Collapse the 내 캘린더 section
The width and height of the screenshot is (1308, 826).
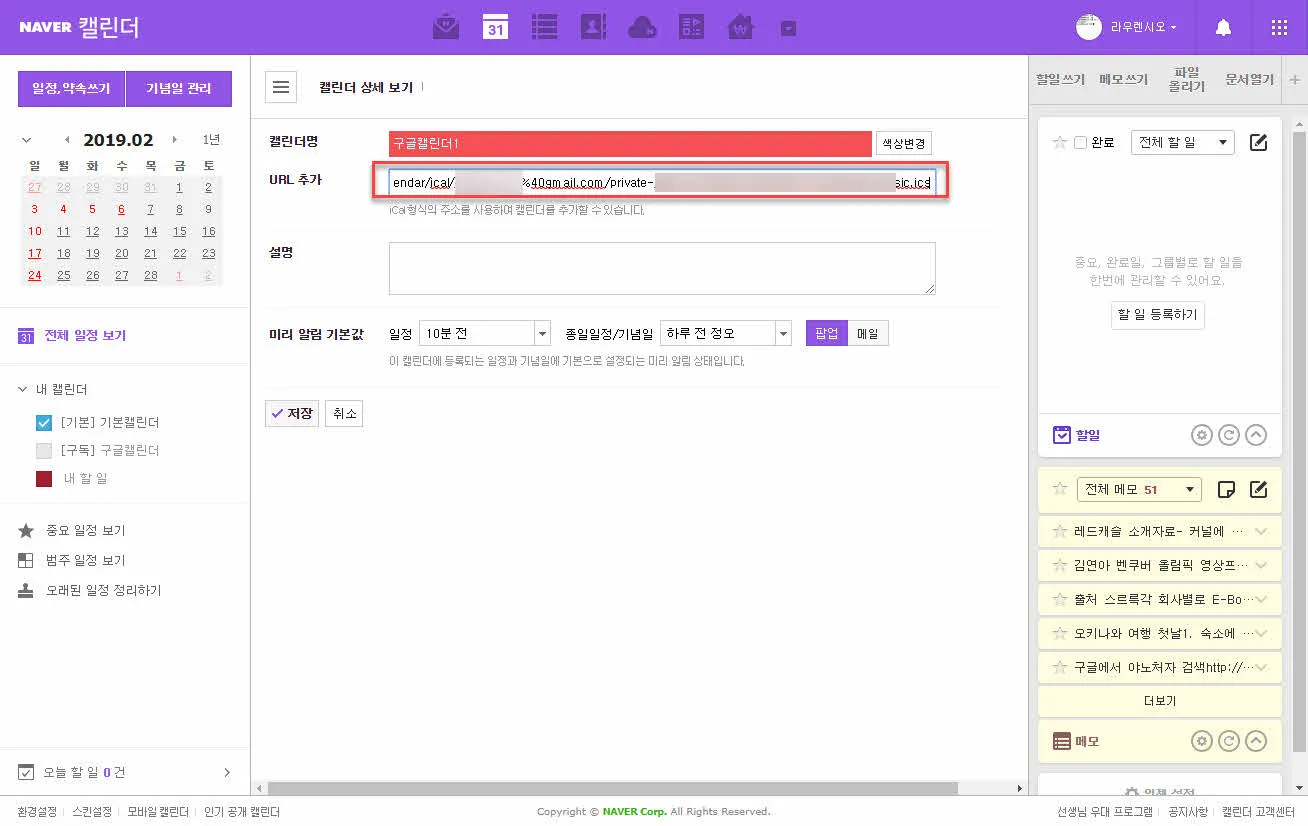tap(23, 389)
